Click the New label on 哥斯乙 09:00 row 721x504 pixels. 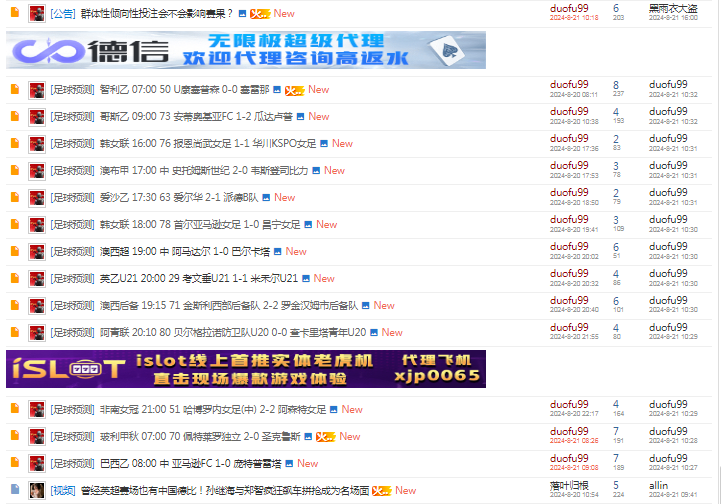(x=319, y=117)
